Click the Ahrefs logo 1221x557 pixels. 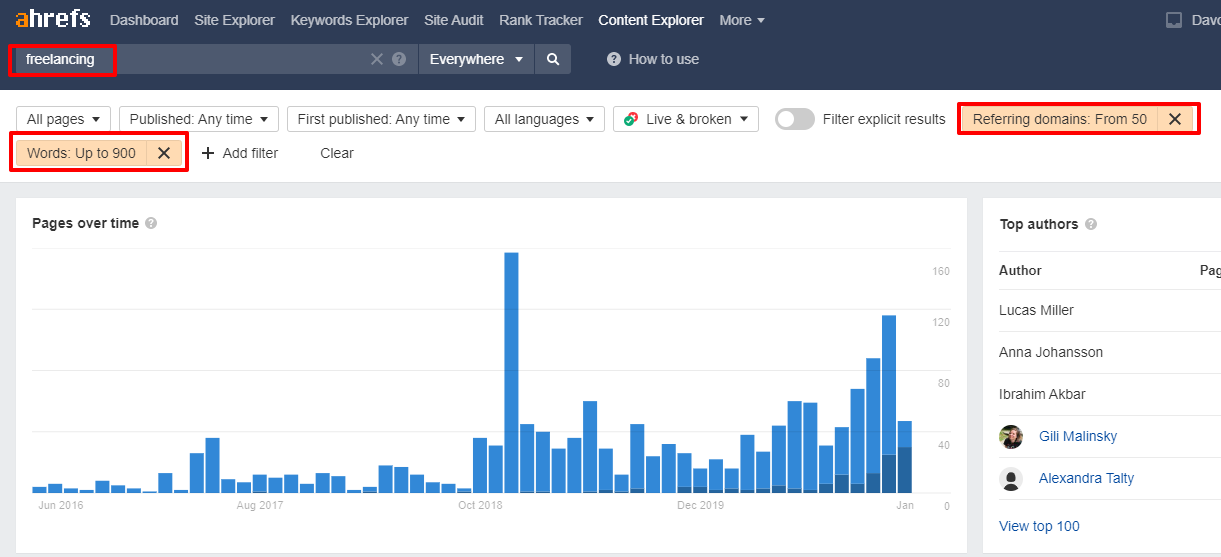coord(53,19)
